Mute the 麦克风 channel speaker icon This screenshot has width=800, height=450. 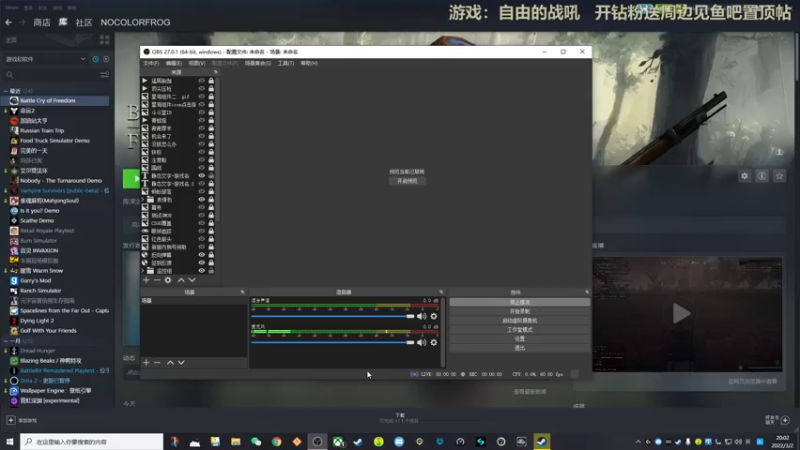pos(421,342)
